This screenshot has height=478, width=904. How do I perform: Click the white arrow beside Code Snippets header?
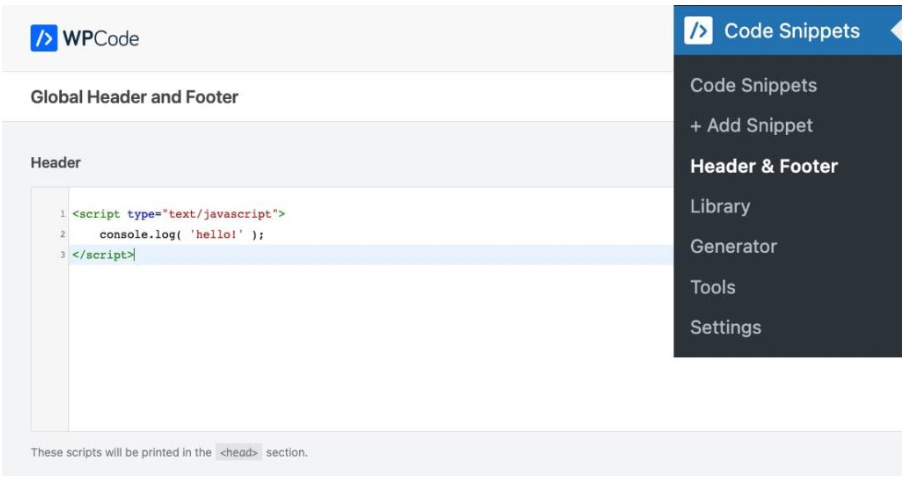pyautogui.click(x=896, y=31)
